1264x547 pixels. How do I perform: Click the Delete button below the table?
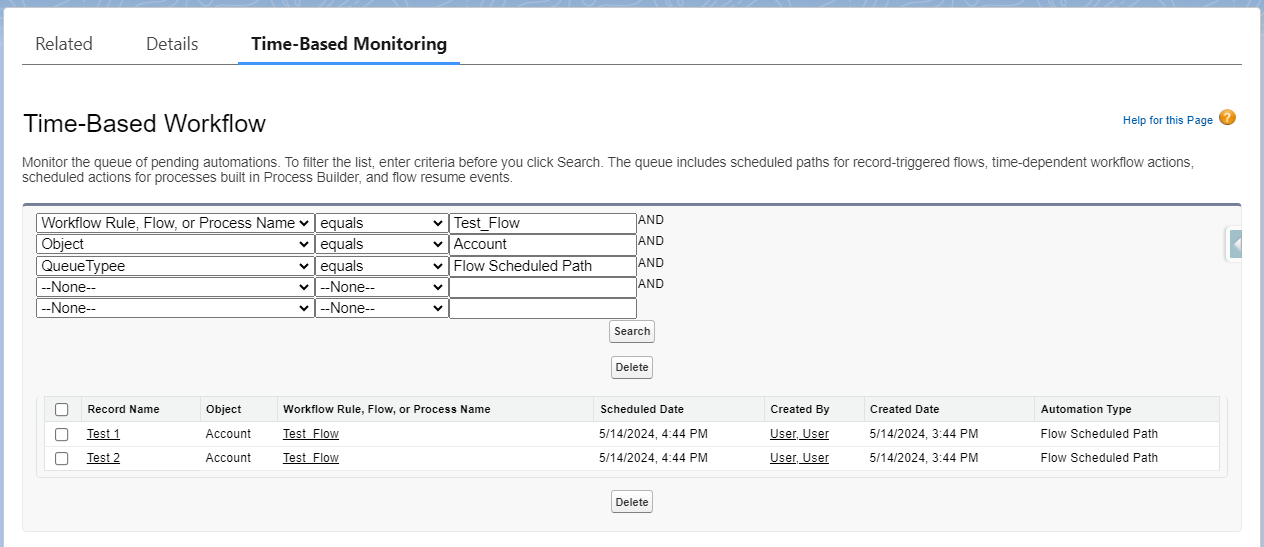click(632, 502)
